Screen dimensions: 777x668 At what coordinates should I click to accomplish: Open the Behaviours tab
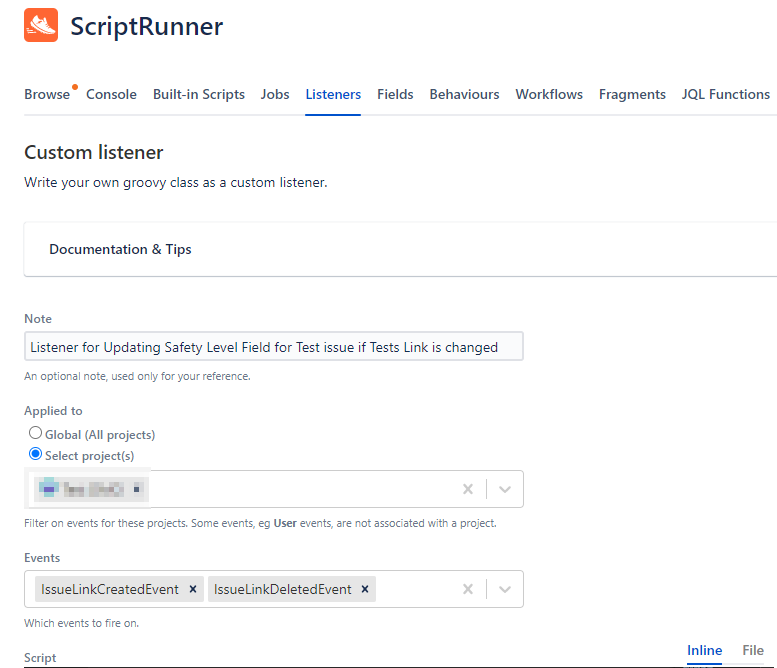[464, 94]
